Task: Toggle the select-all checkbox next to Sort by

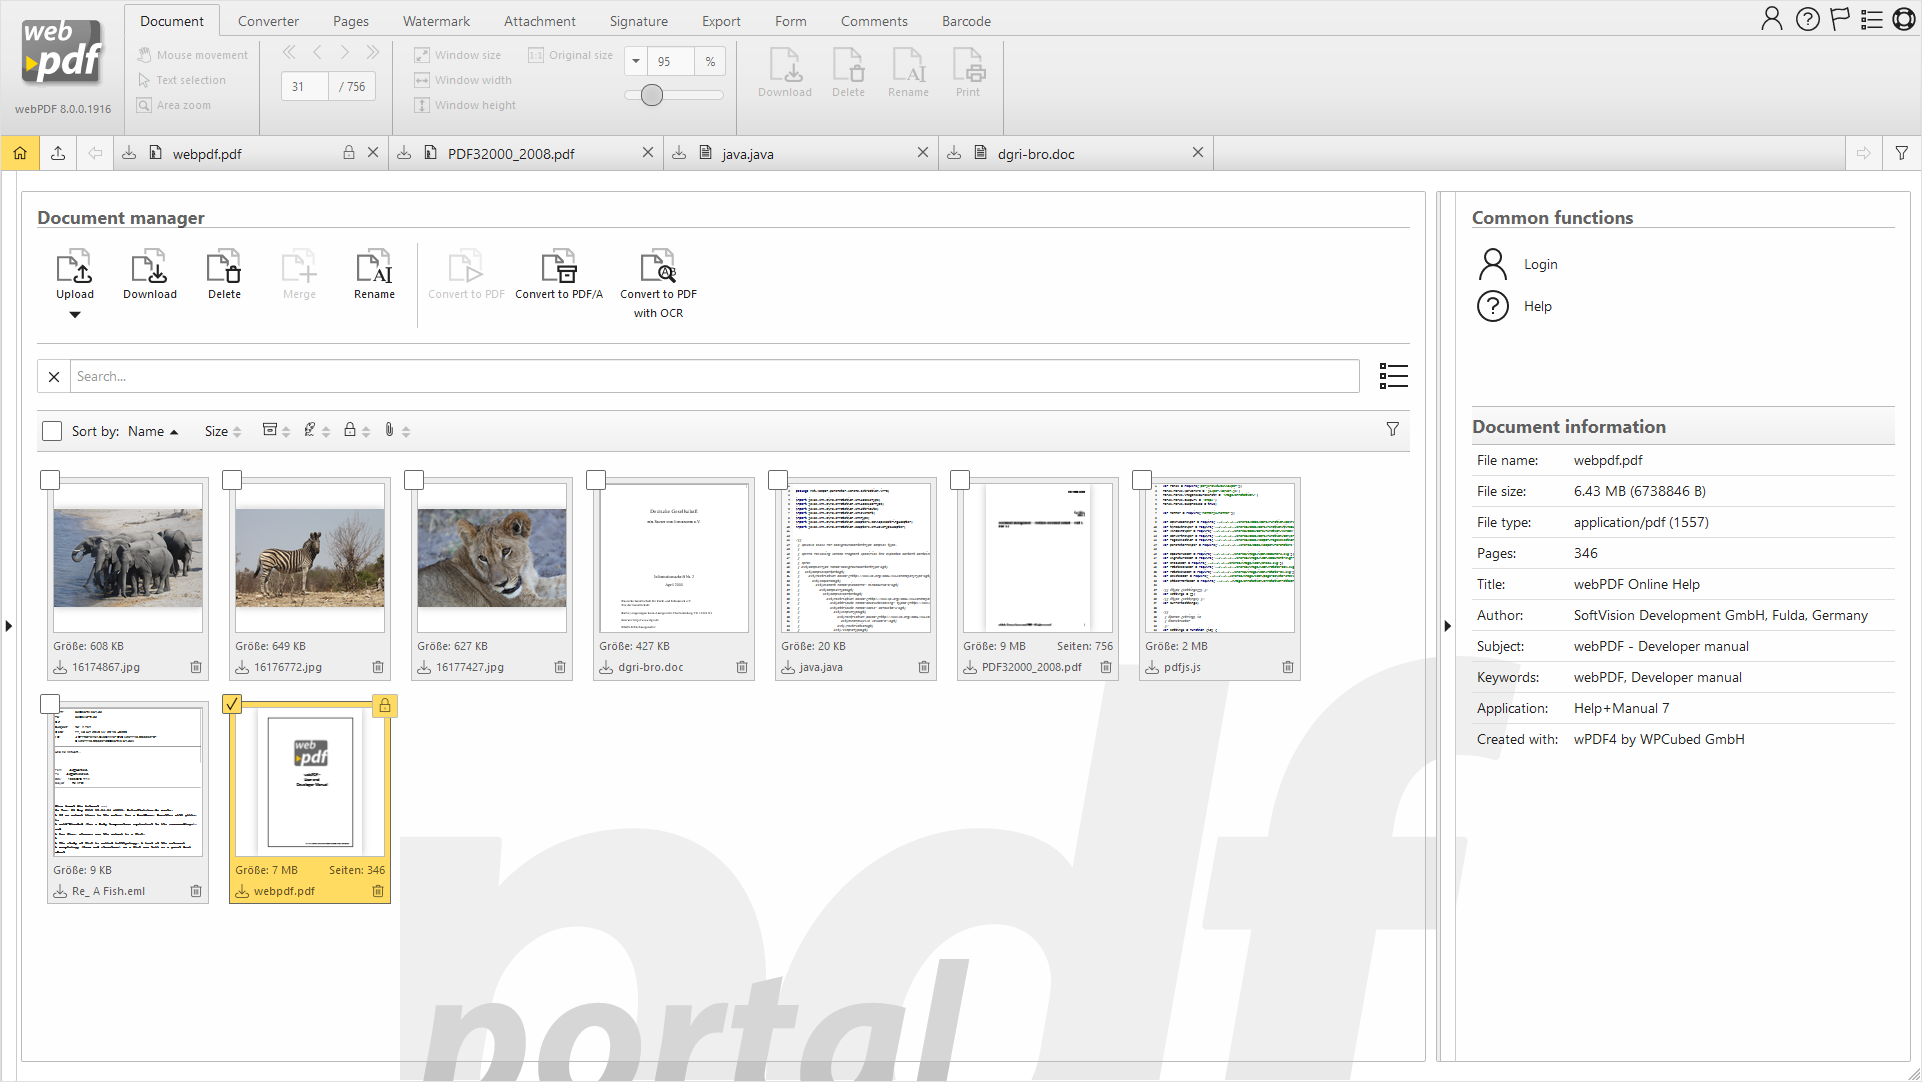Action: coord(52,431)
